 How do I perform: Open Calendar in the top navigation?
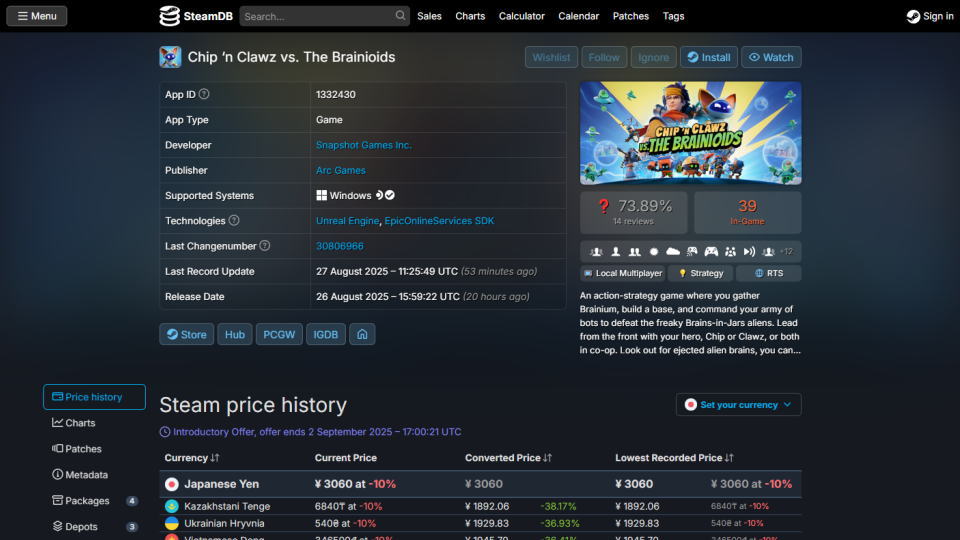[579, 16]
